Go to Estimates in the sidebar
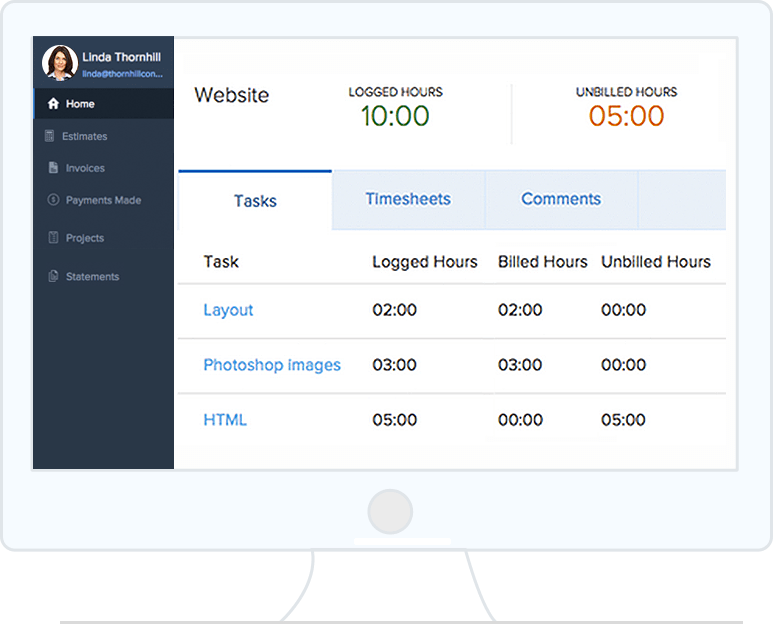This screenshot has height=624, width=773. pyautogui.click(x=84, y=137)
